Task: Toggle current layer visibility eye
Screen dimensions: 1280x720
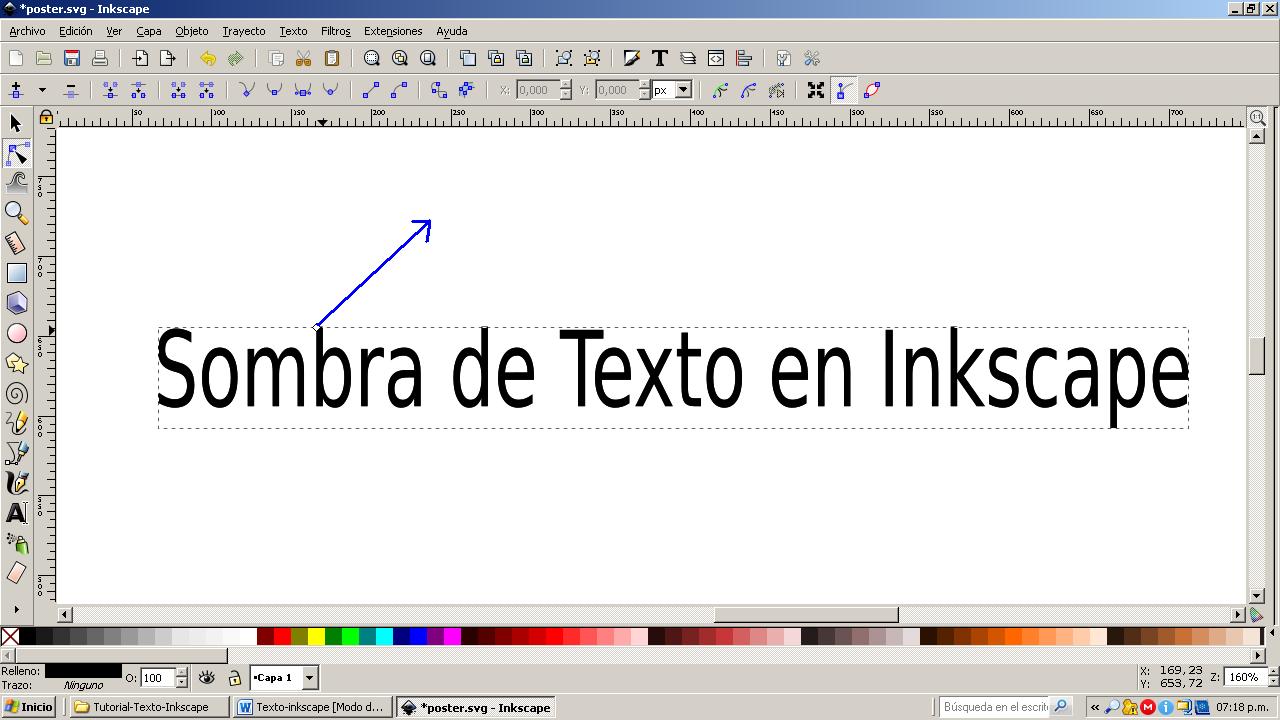Action: pyautogui.click(x=207, y=678)
